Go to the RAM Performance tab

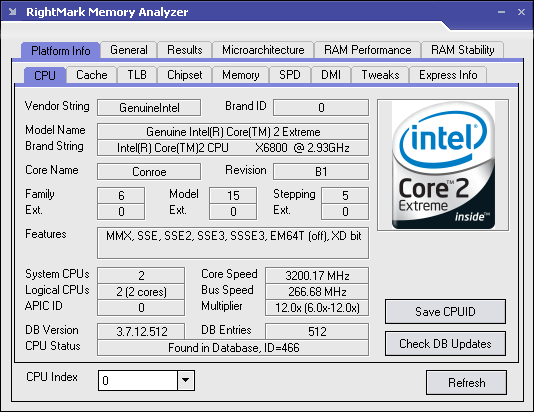(x=367, y=50)
